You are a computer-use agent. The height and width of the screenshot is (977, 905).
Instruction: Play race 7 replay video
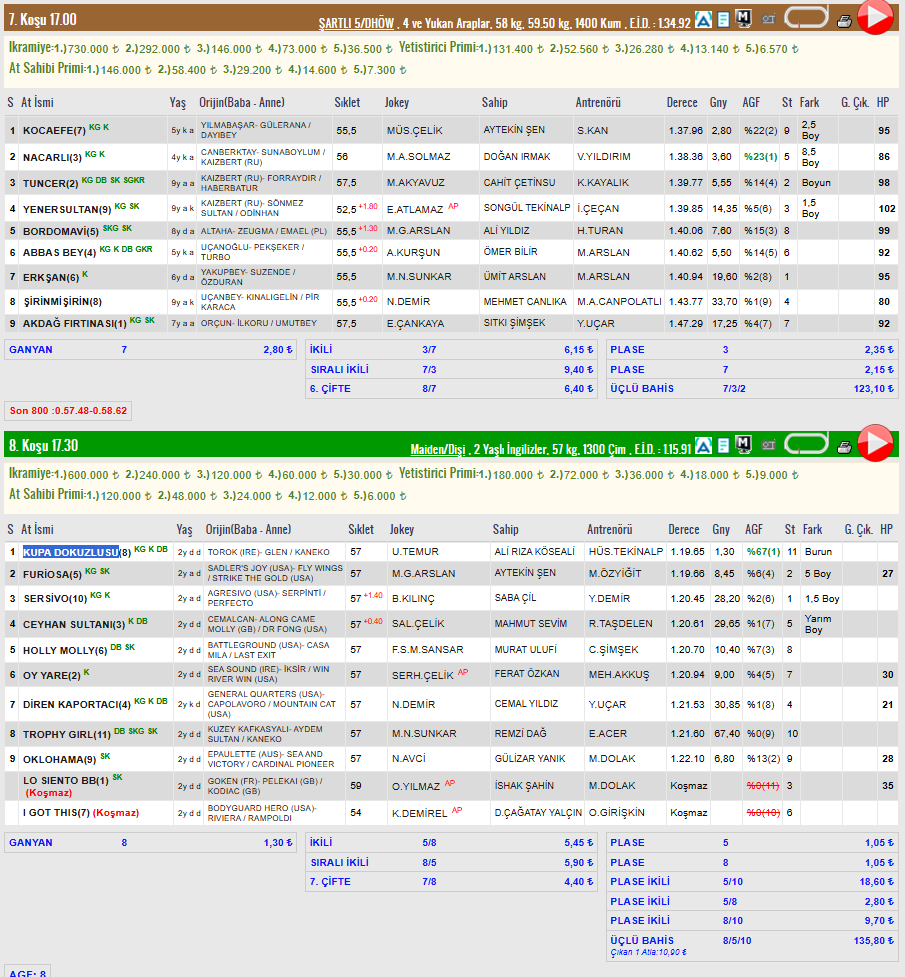coord(876,17)
